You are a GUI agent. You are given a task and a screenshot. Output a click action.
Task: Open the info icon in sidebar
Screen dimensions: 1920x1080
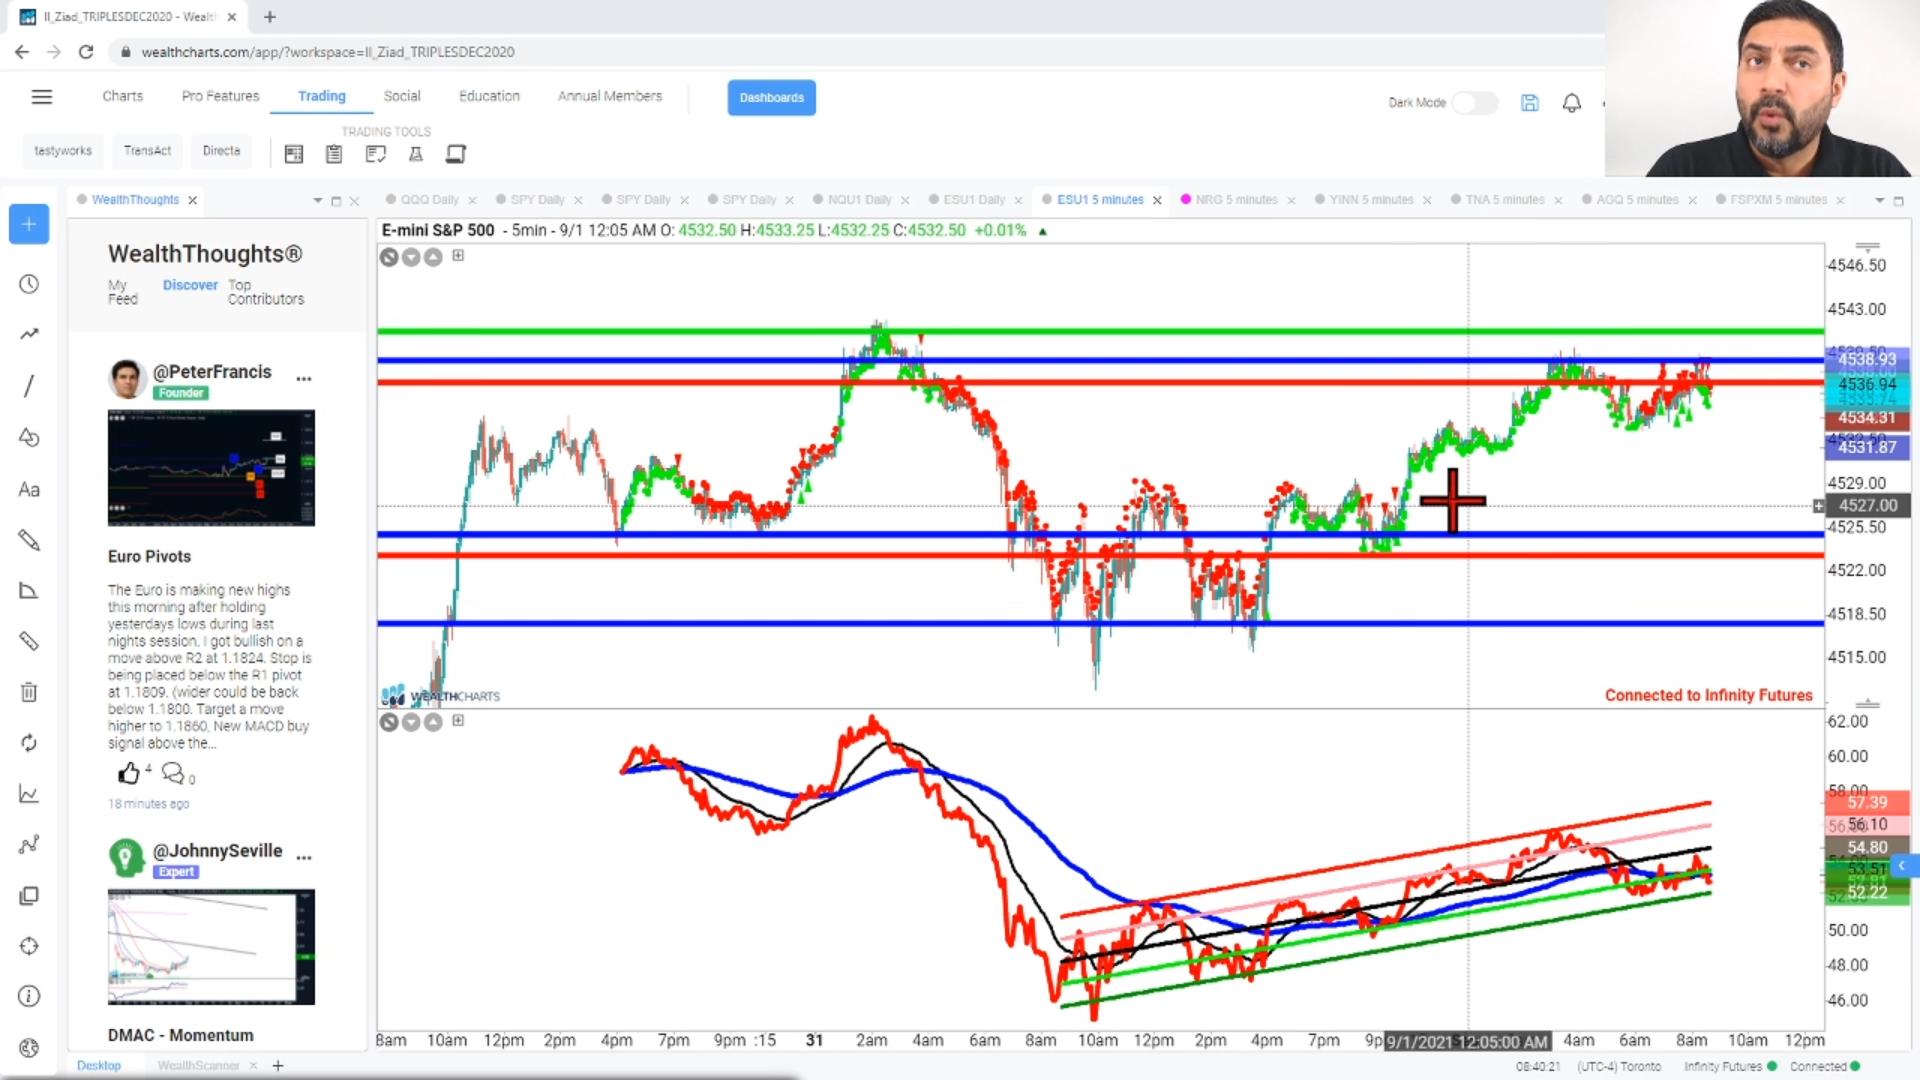(x=29, y=996)
